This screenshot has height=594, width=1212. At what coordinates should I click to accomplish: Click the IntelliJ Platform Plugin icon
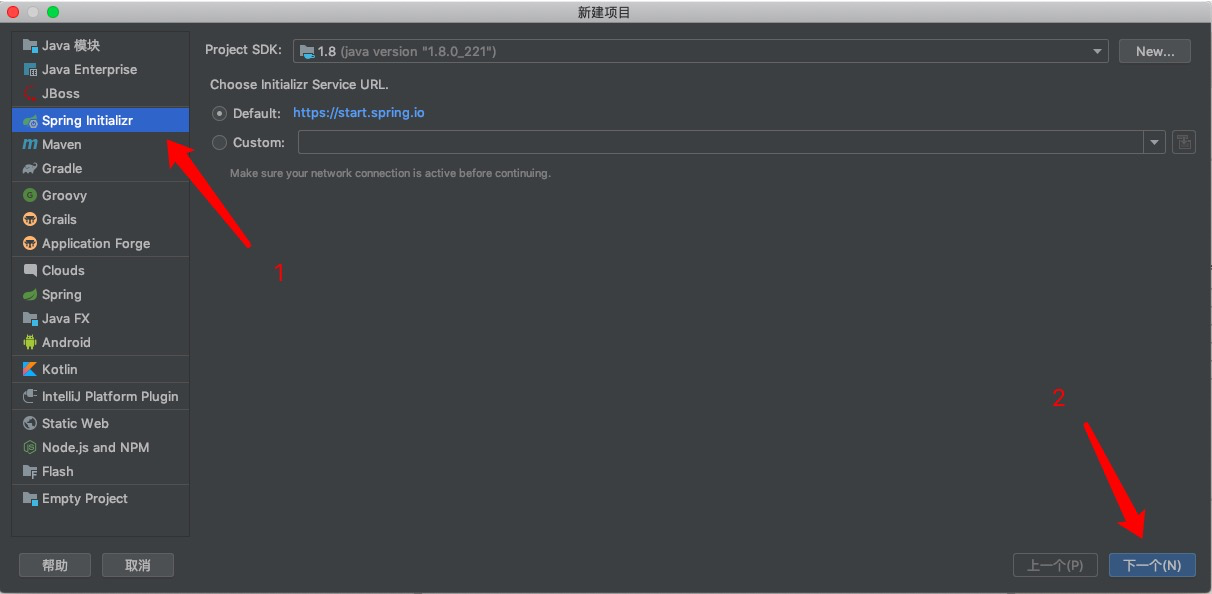(30, 396)
